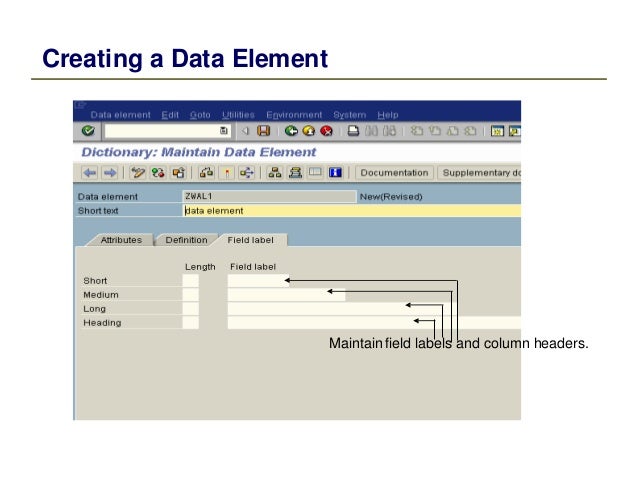Click the generate shortcut icon
Viewport: 638px width, 479px height.
point(515,131)
